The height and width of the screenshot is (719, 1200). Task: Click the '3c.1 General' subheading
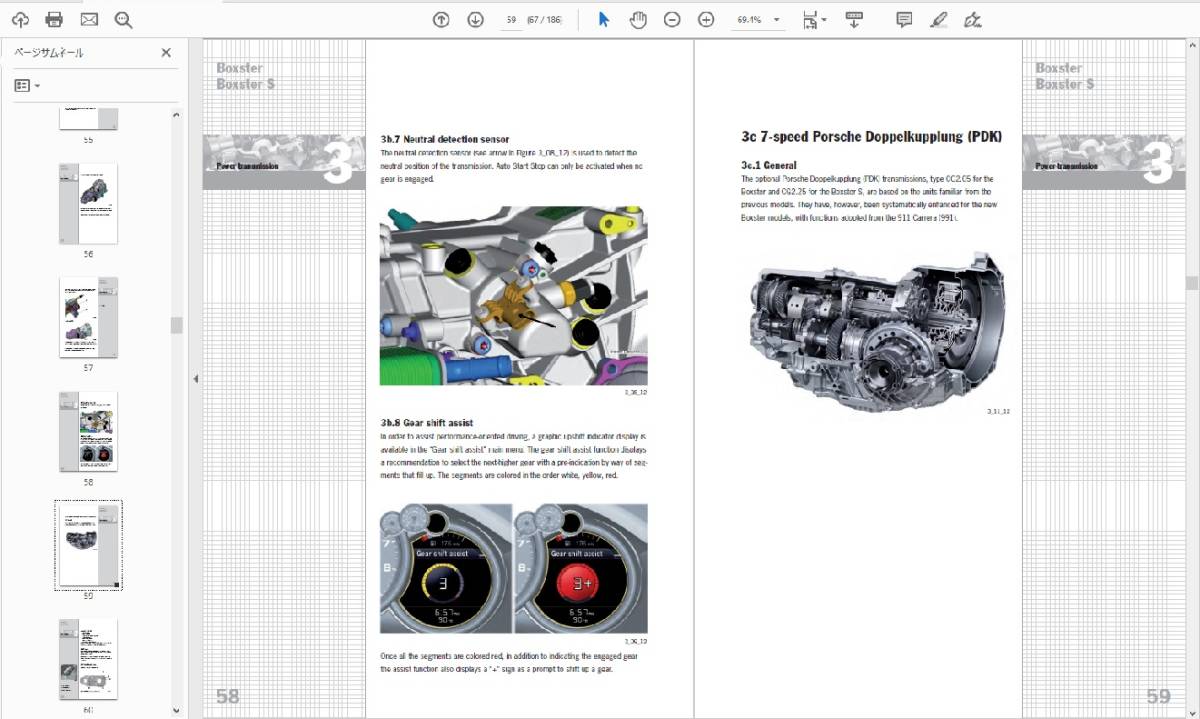coord(769,164)
